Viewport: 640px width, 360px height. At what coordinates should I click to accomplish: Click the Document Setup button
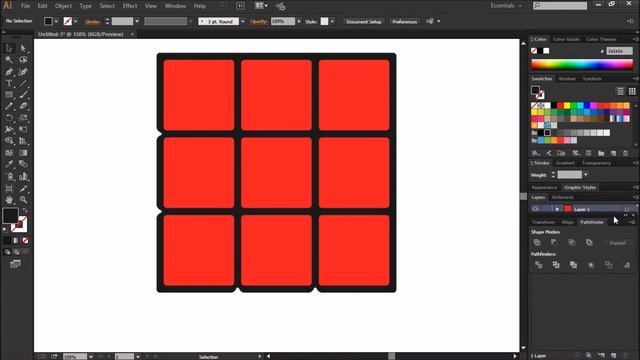pos(364,22)
